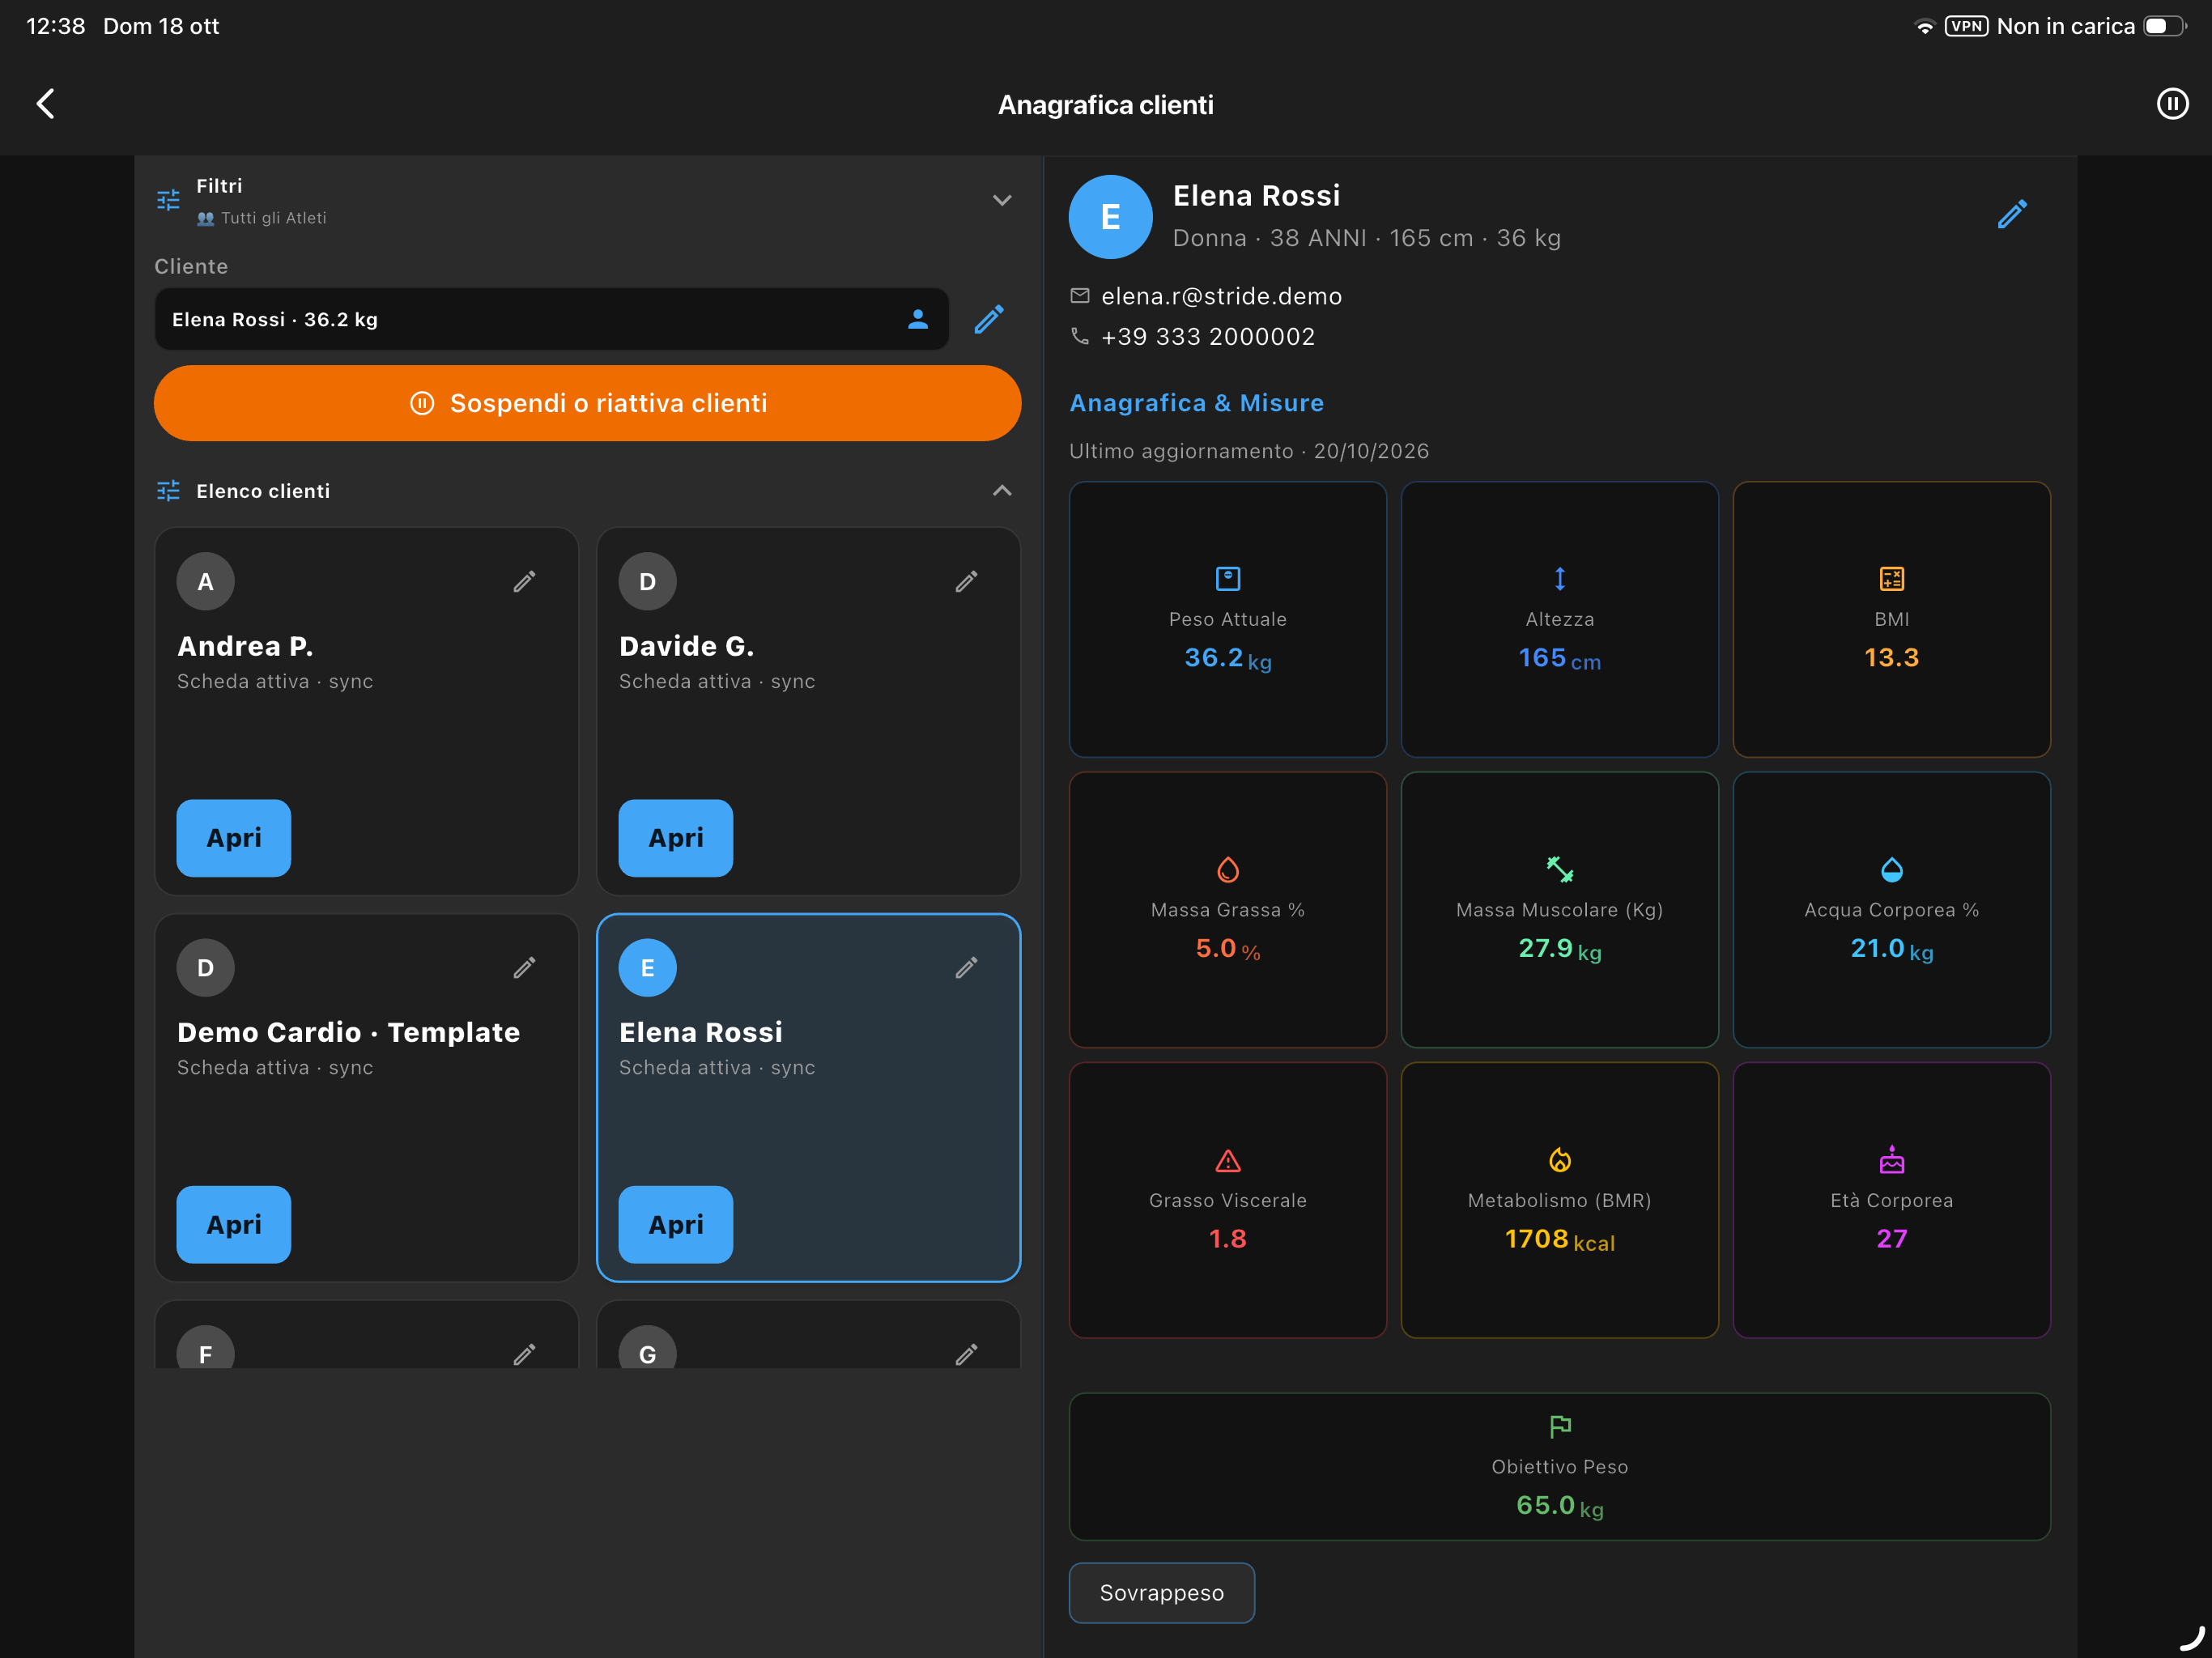Click the Filtri sliders icon
The image size is (2212, 1658).
point(168,200)
